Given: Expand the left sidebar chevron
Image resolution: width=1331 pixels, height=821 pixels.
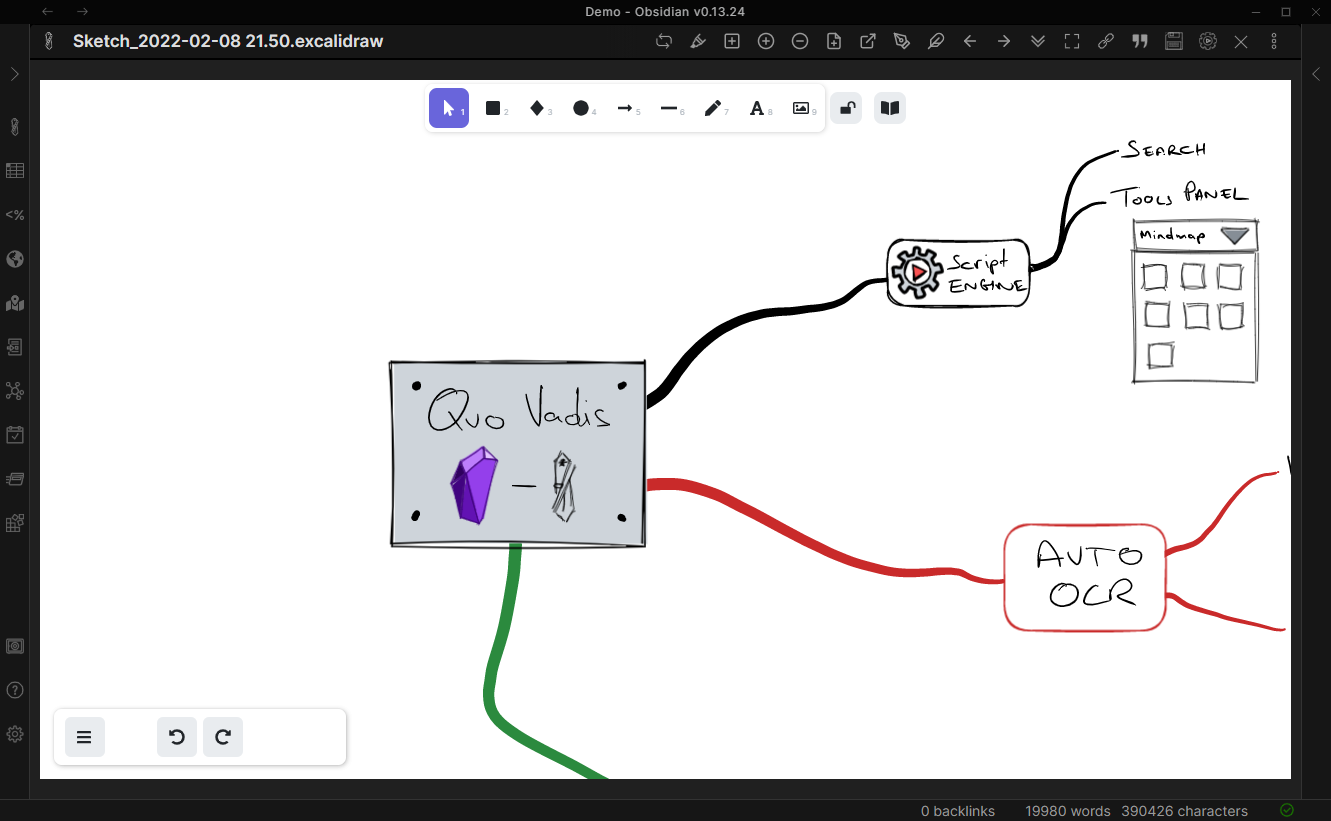Looking at the screenshot, I should tap(15, 74).
